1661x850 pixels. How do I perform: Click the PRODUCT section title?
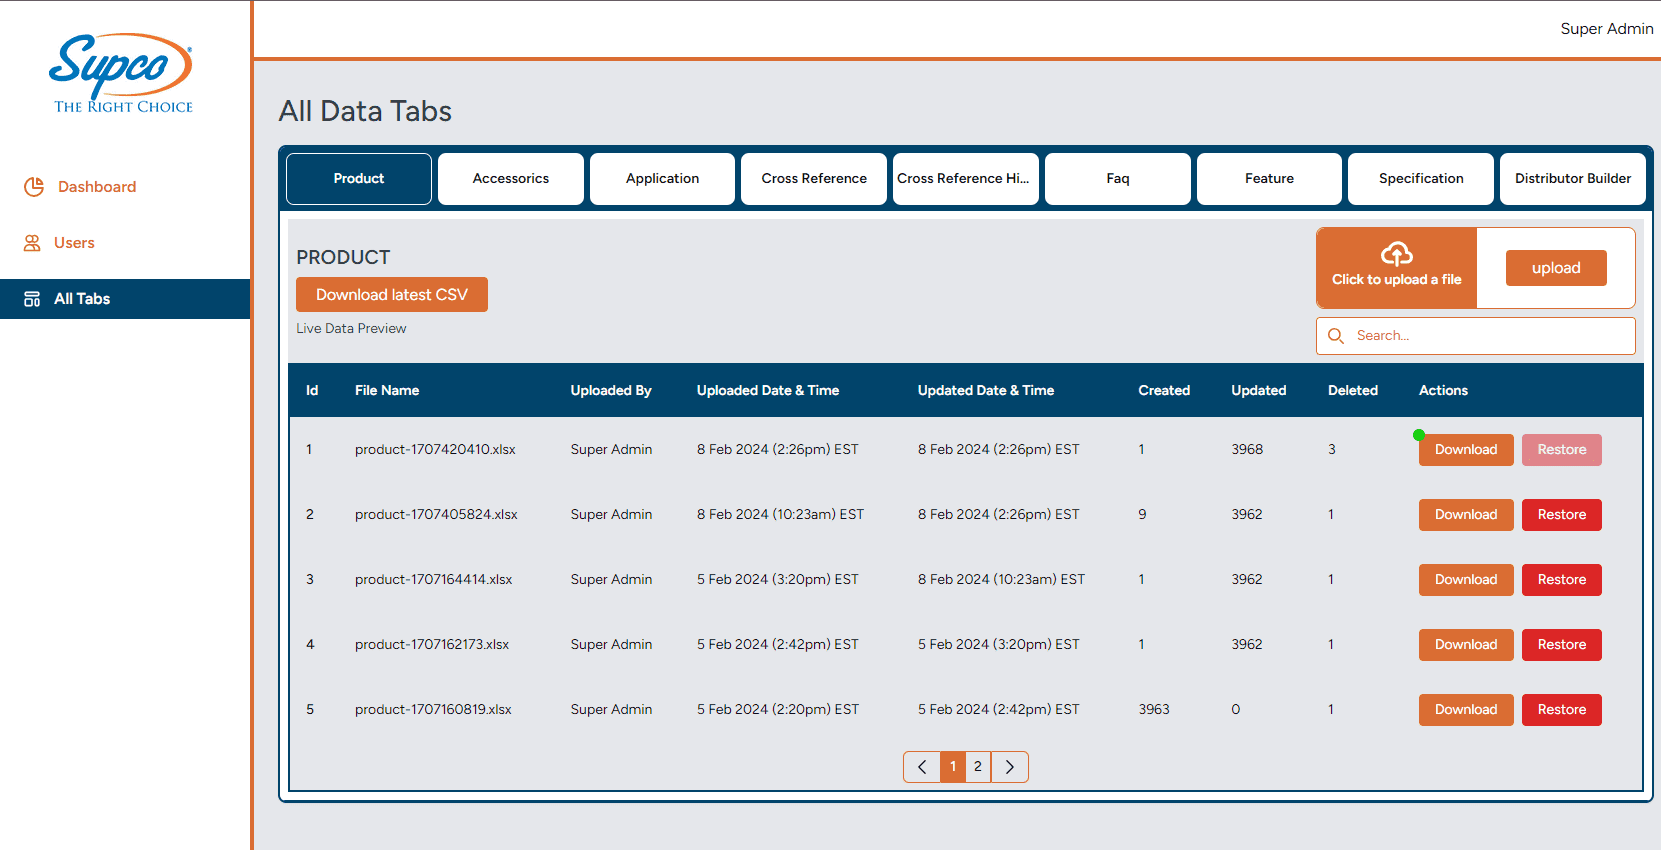click(x=343, y=258)
